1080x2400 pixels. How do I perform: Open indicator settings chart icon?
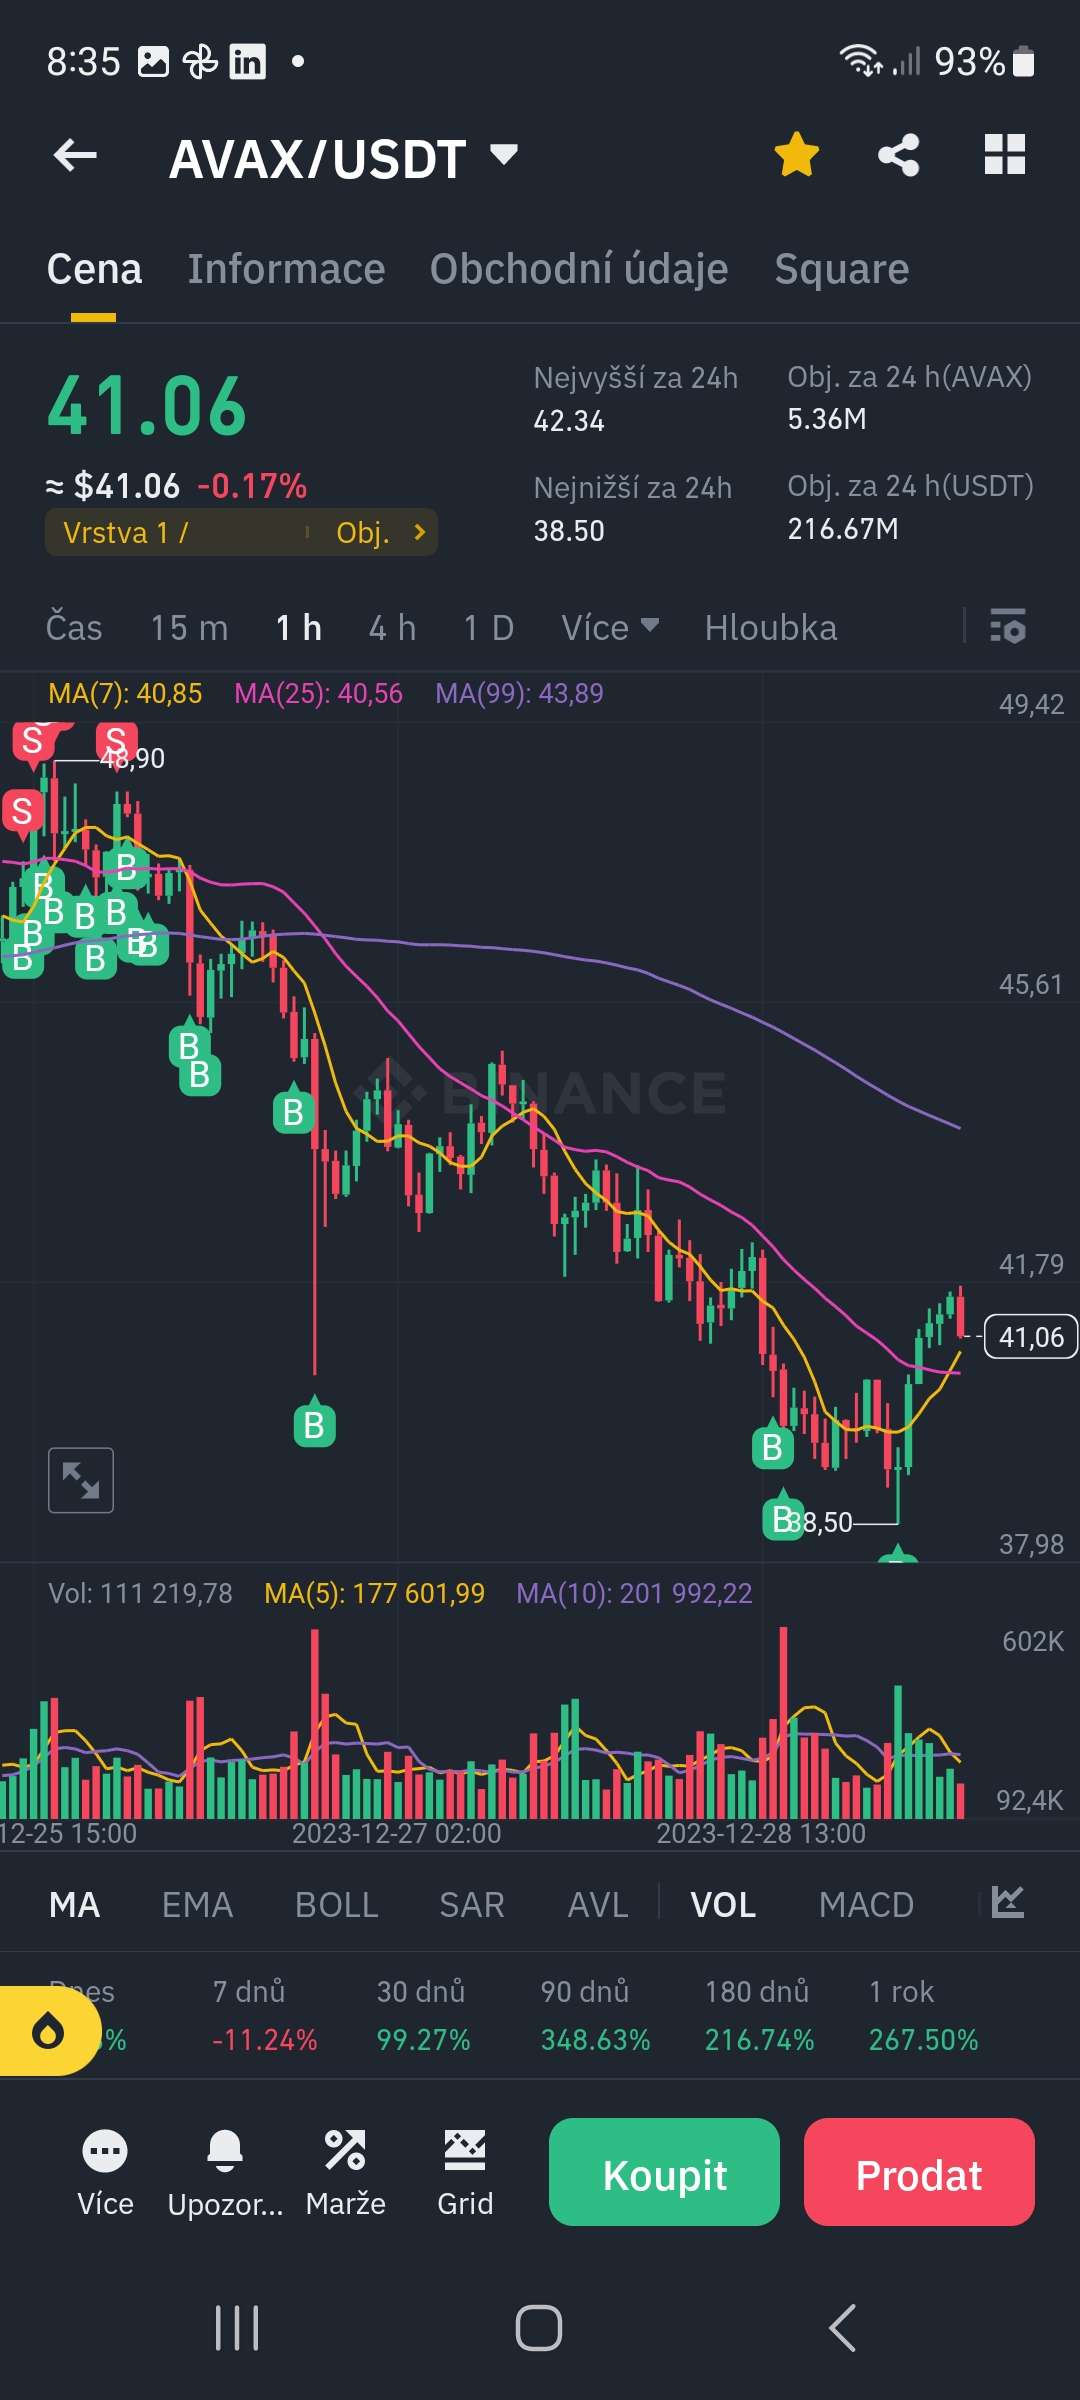[1007, 1902]
